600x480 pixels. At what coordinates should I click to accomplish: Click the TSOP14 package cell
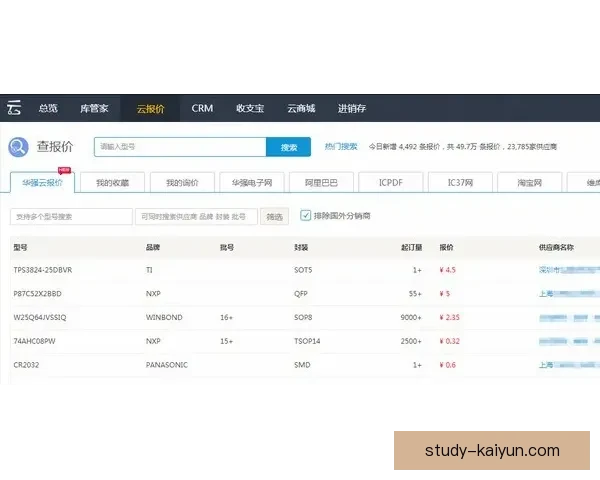(x=307, y=341)
